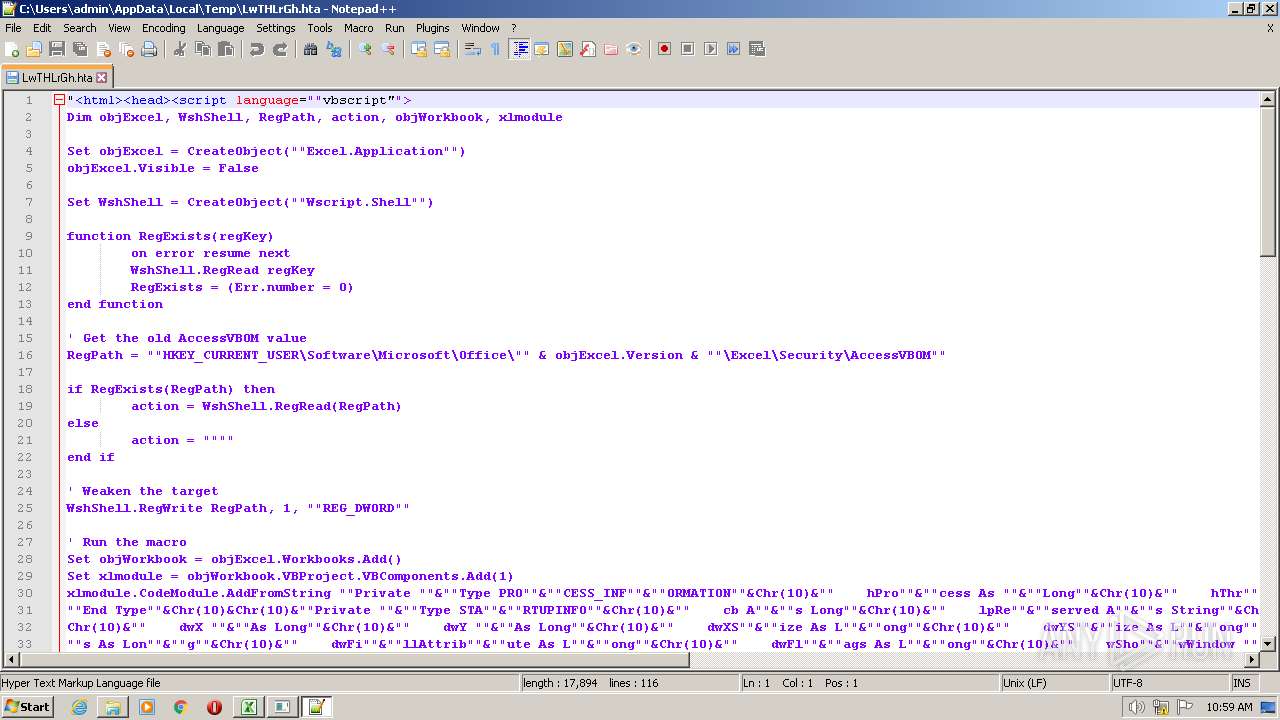
Task: Toggle show all characters pilcrow icon
Action: click(496, 49)
